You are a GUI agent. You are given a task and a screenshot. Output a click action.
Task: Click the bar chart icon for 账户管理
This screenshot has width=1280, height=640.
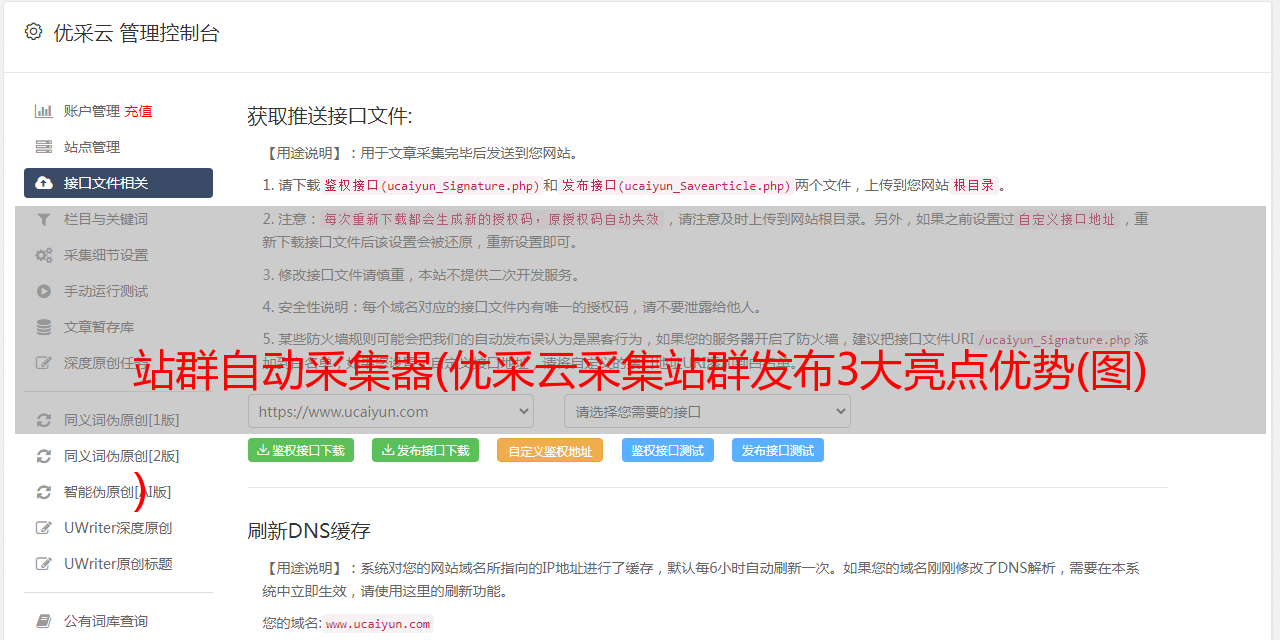44,111
